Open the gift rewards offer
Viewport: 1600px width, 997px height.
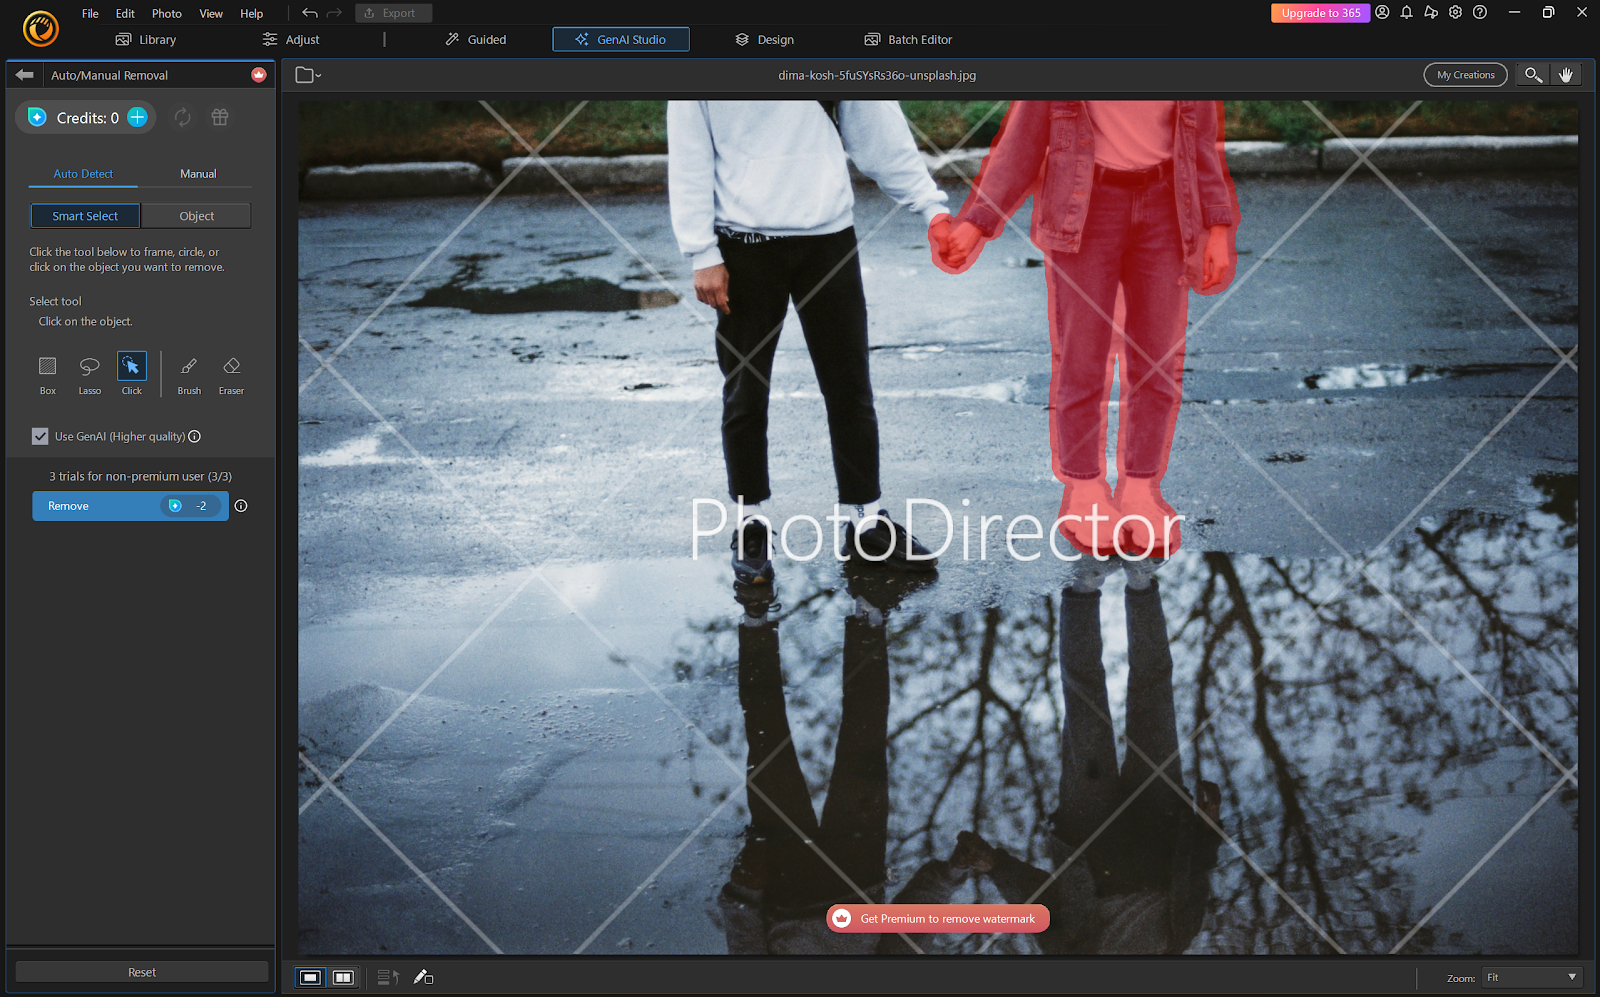[219, 117]
